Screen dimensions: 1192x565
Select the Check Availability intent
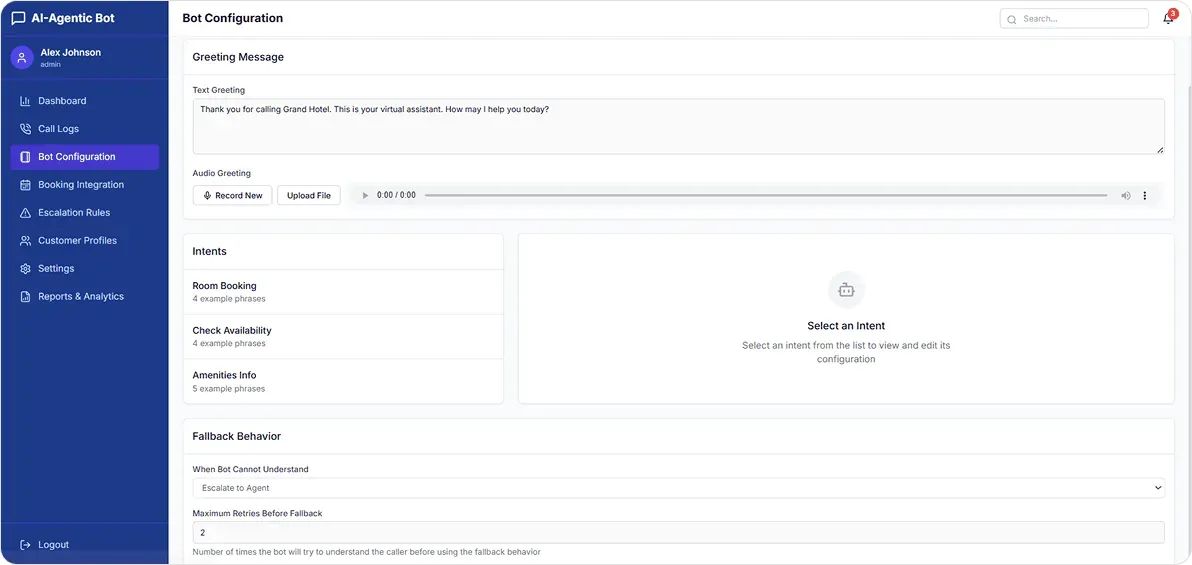[x=344, y=337]
